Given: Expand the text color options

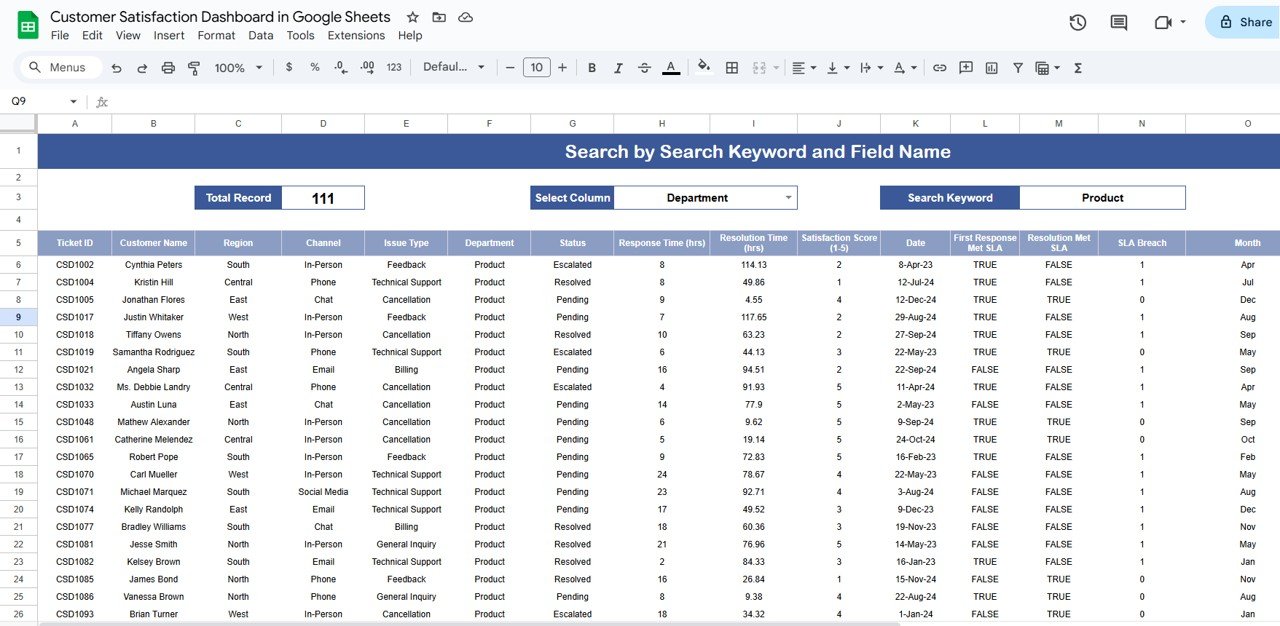Looking at the screenshot, I should click(x=671, y=67).
